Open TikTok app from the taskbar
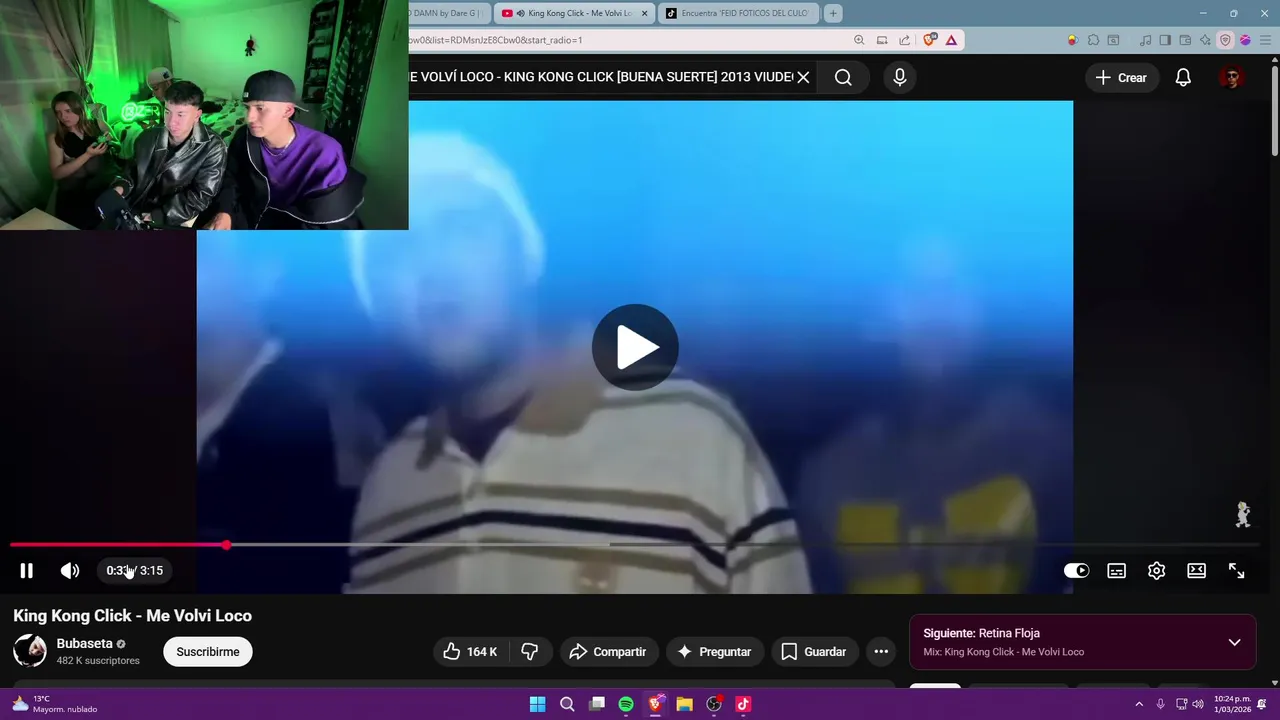This screenshot has height=720, width=1280. [x=743, y=704]
